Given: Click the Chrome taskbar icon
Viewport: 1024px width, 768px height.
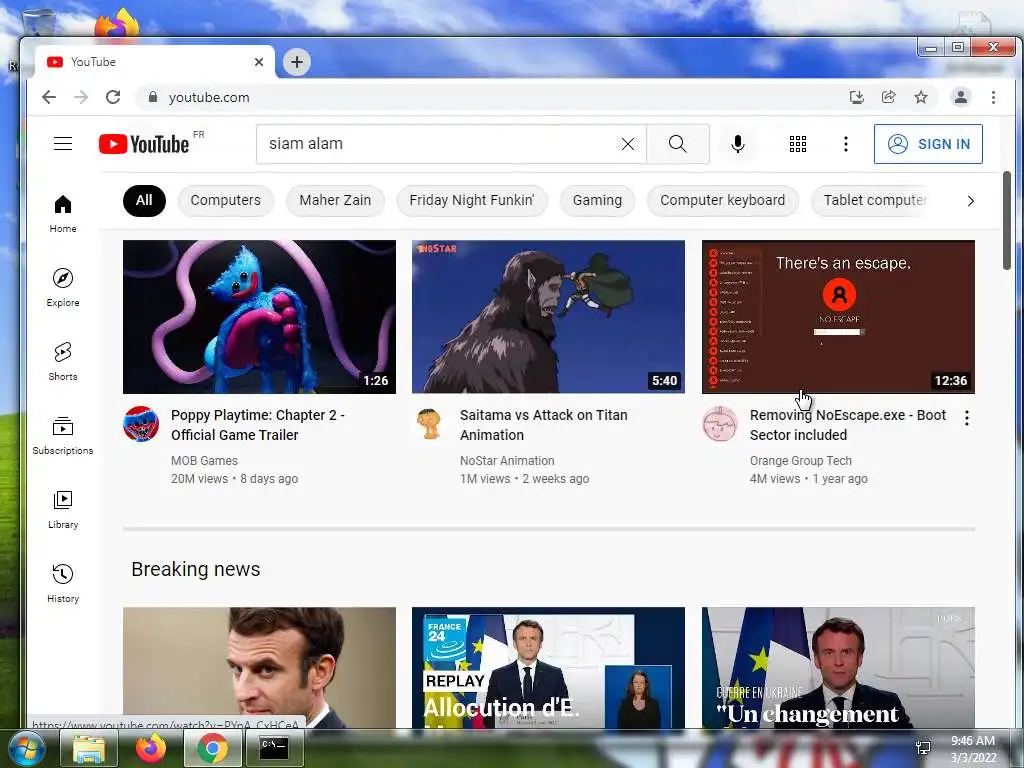Looking at the screenshot, I should coord(212,748).
